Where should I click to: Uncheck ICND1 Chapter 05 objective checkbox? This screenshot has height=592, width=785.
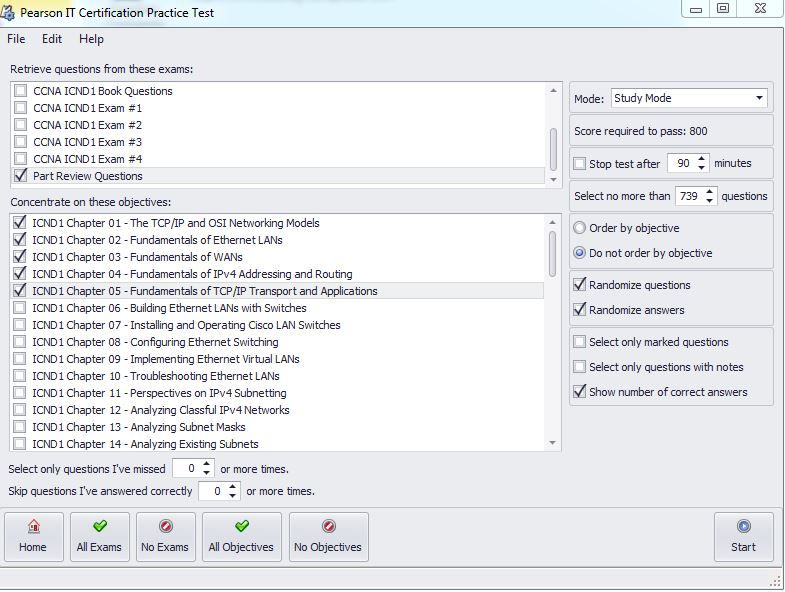point(20,291)
